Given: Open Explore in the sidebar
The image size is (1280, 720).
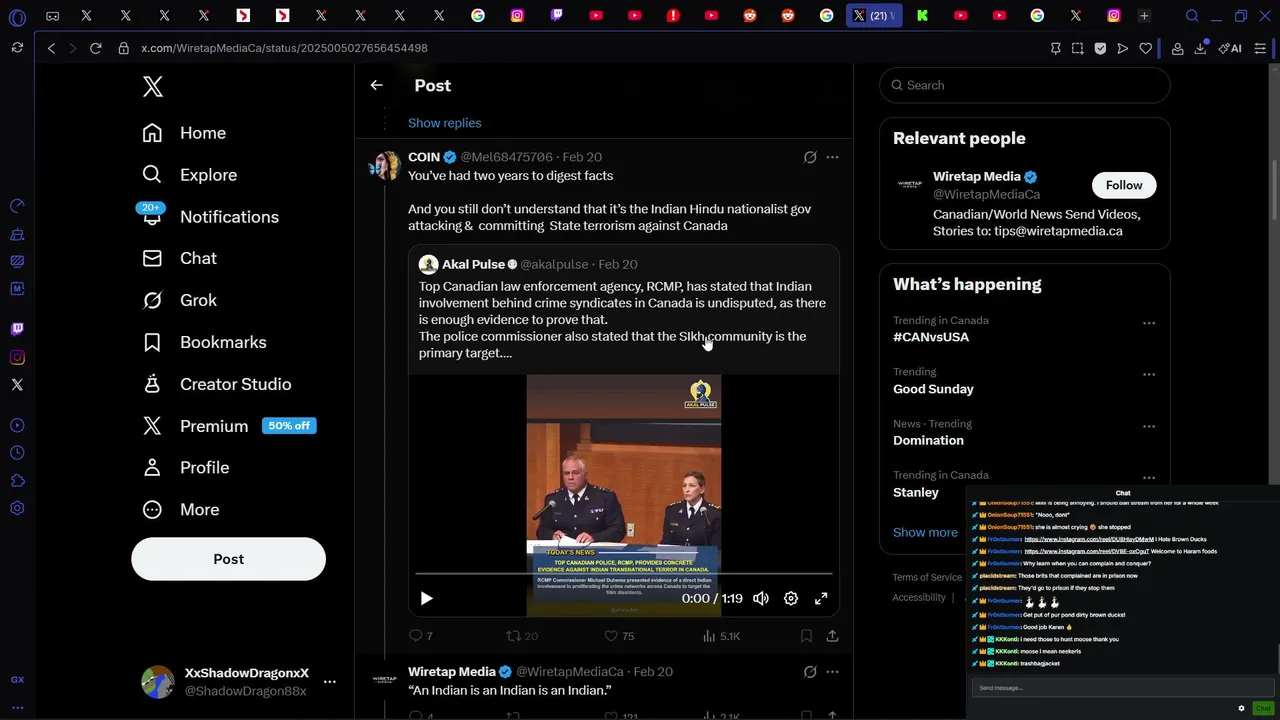Looking at the screenshot, I should pos(190,175).
